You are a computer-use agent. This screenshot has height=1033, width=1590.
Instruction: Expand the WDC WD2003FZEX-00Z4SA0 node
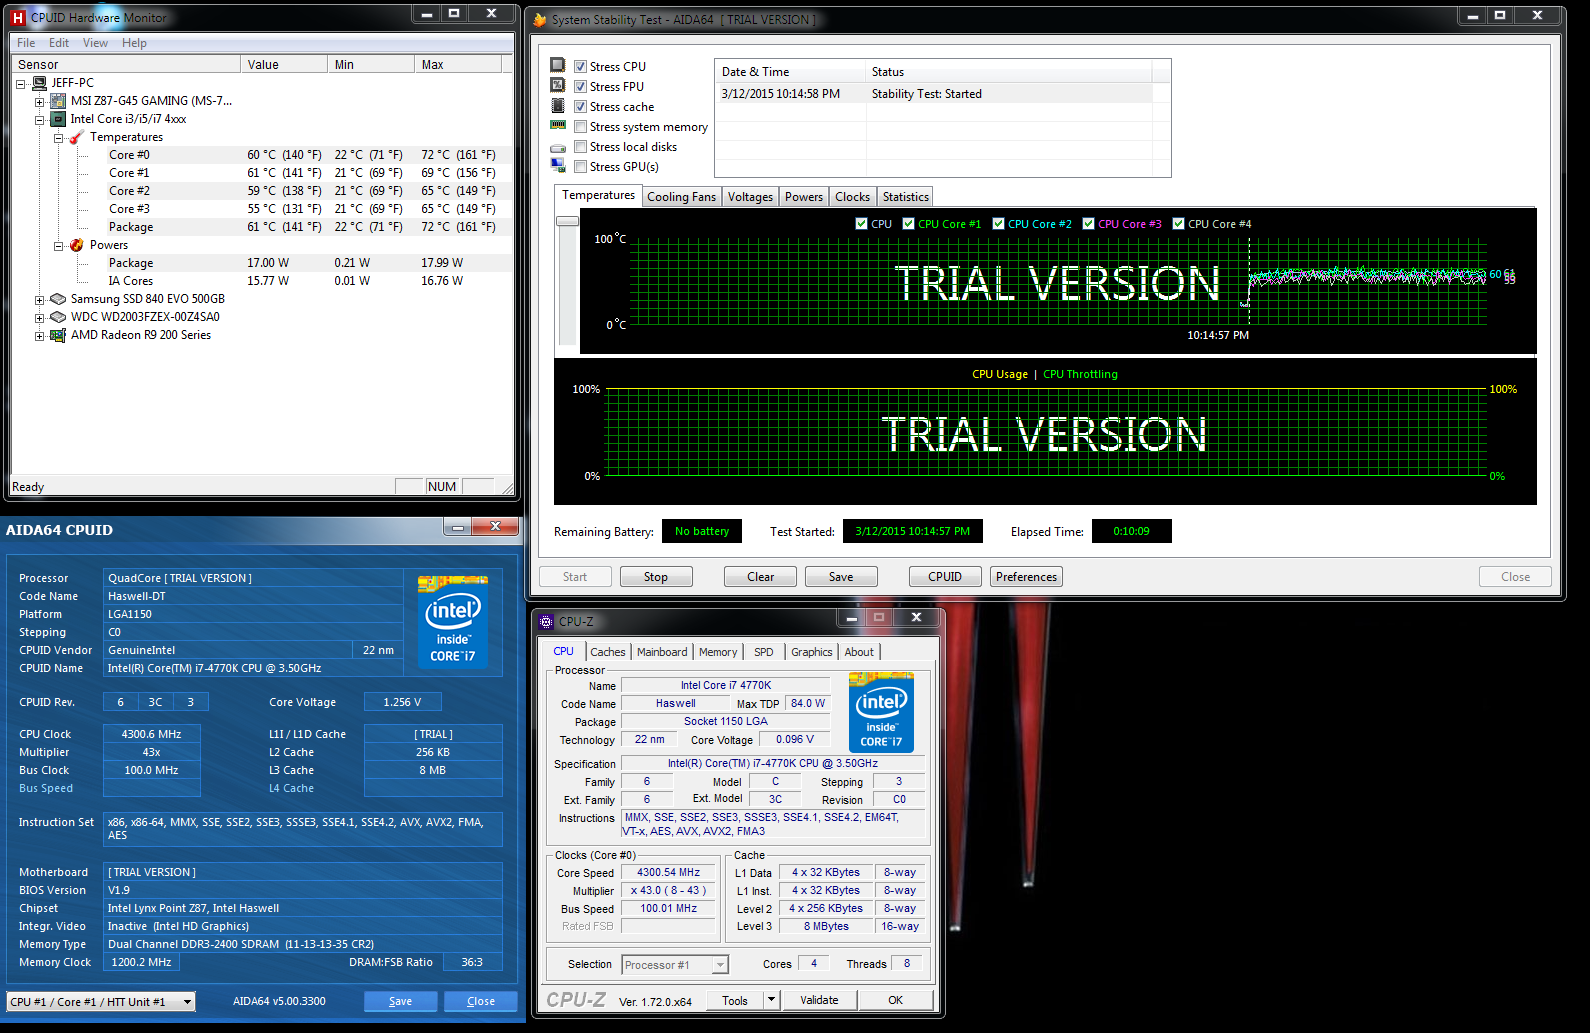(x=39, y=318)
